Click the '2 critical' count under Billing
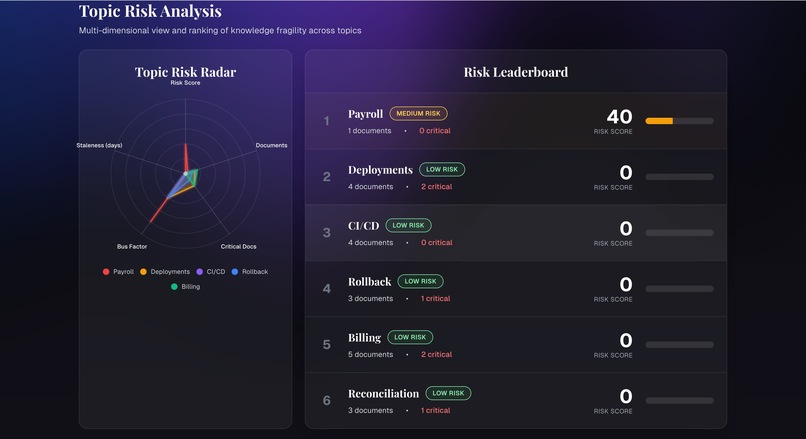Viewport: 806px width, 439px height. coord(436,355)
